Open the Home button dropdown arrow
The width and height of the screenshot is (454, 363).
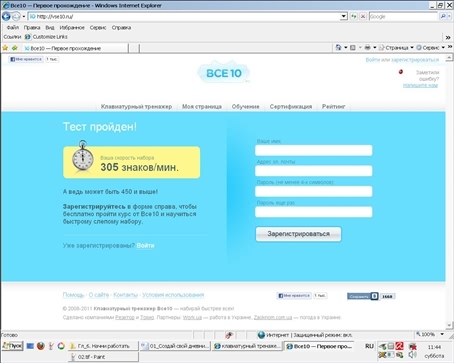(x=346, y=47)
